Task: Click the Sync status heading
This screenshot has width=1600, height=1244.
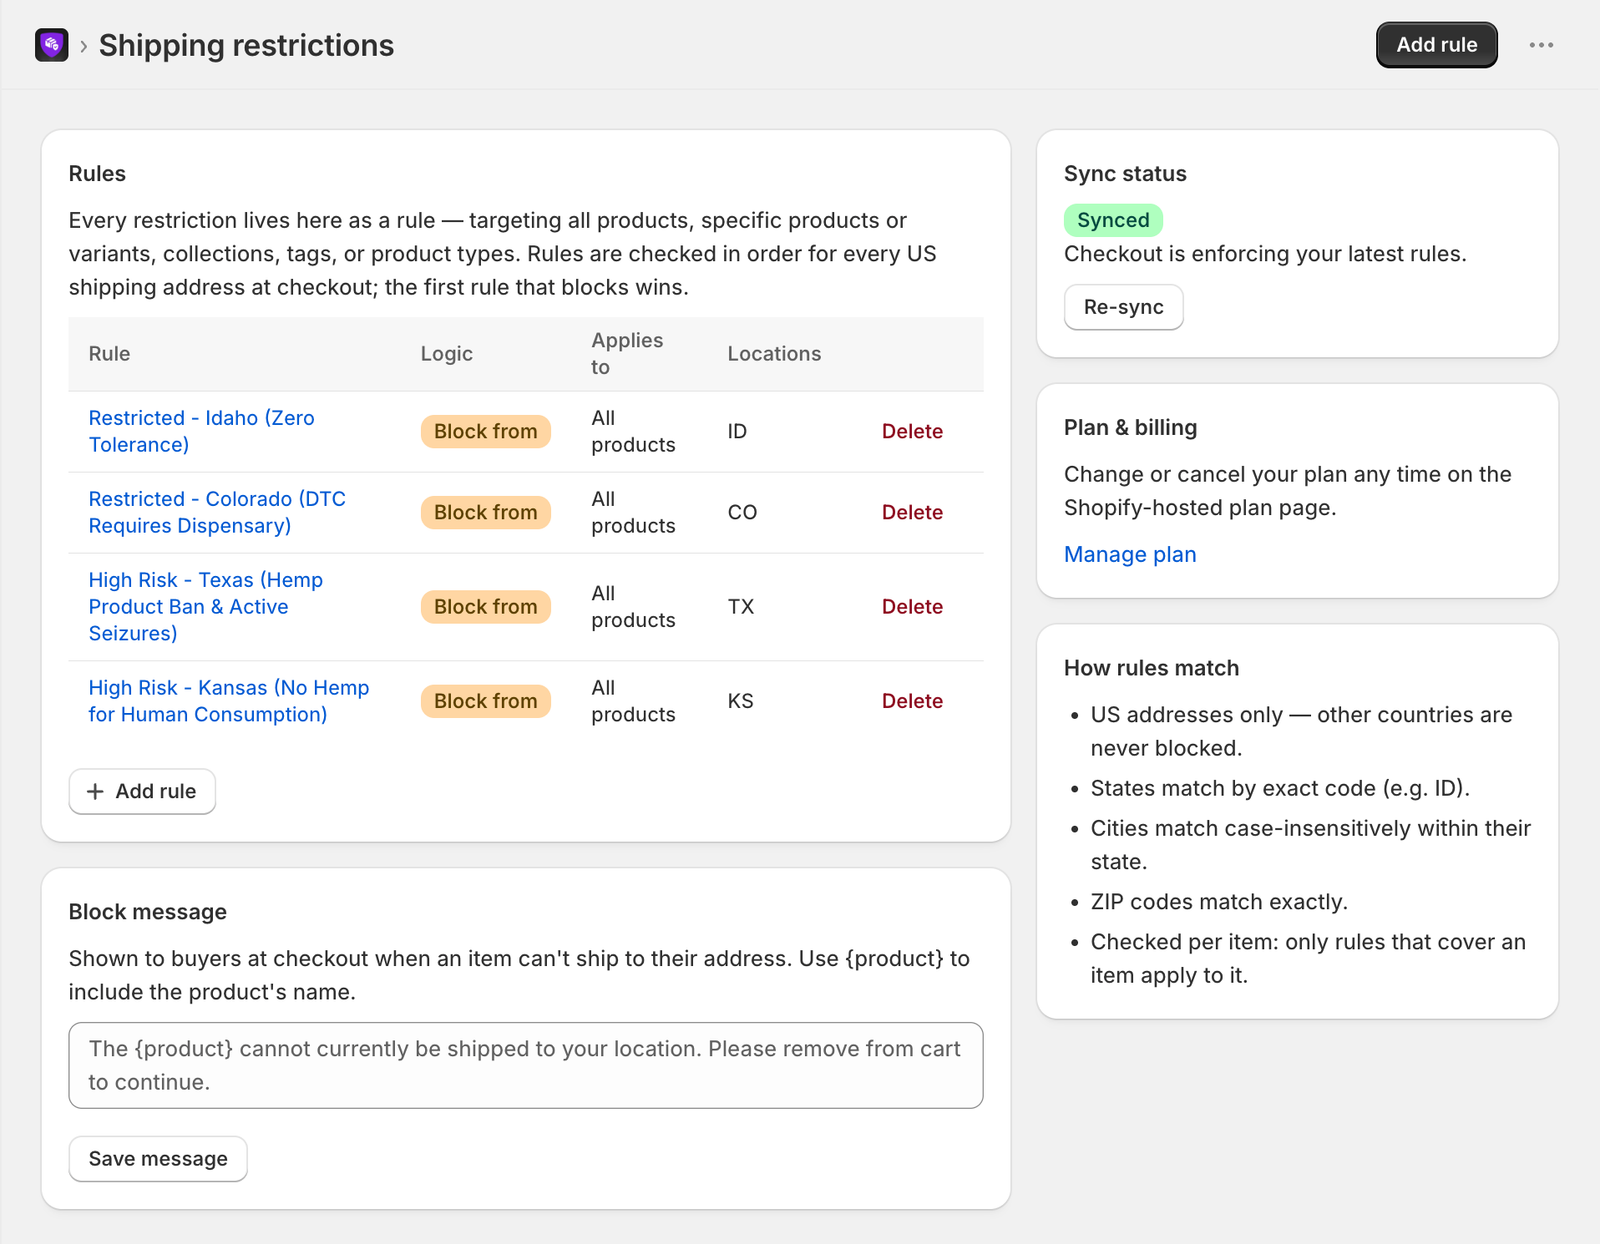Action: click(1125, 174)
